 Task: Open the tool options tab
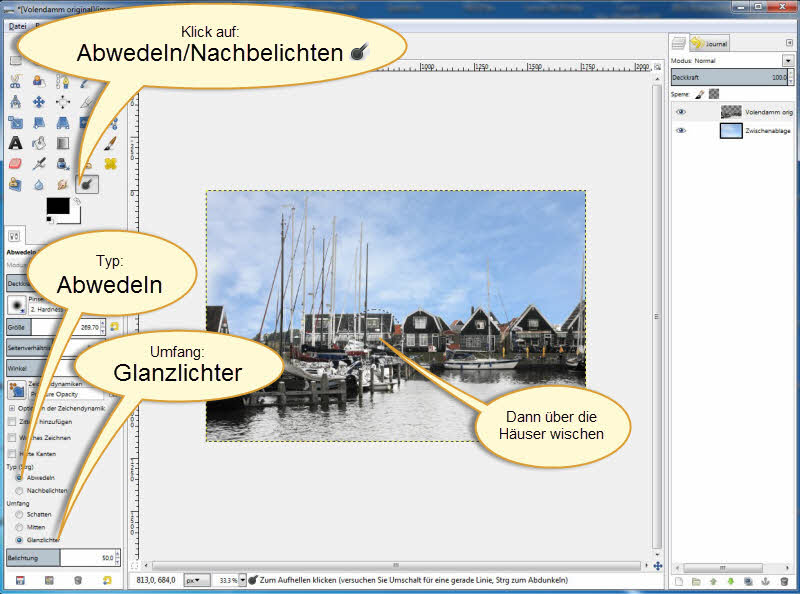(14, 236)
